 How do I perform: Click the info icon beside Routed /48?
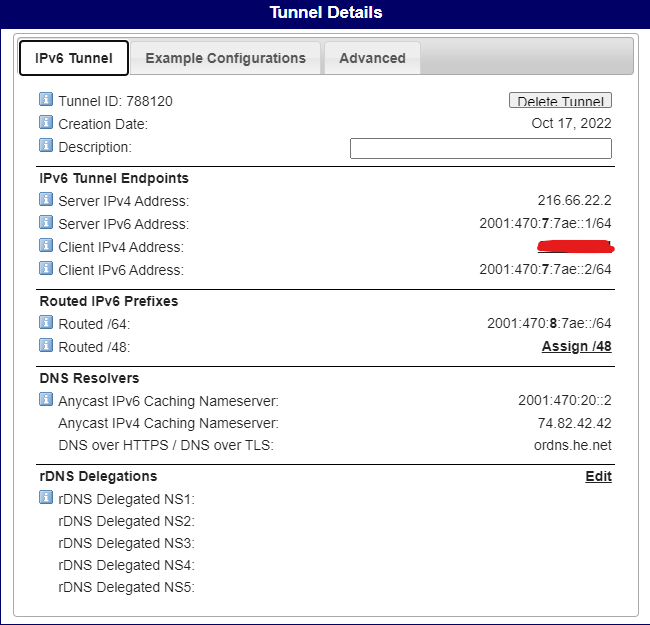(x=46, y=345)
